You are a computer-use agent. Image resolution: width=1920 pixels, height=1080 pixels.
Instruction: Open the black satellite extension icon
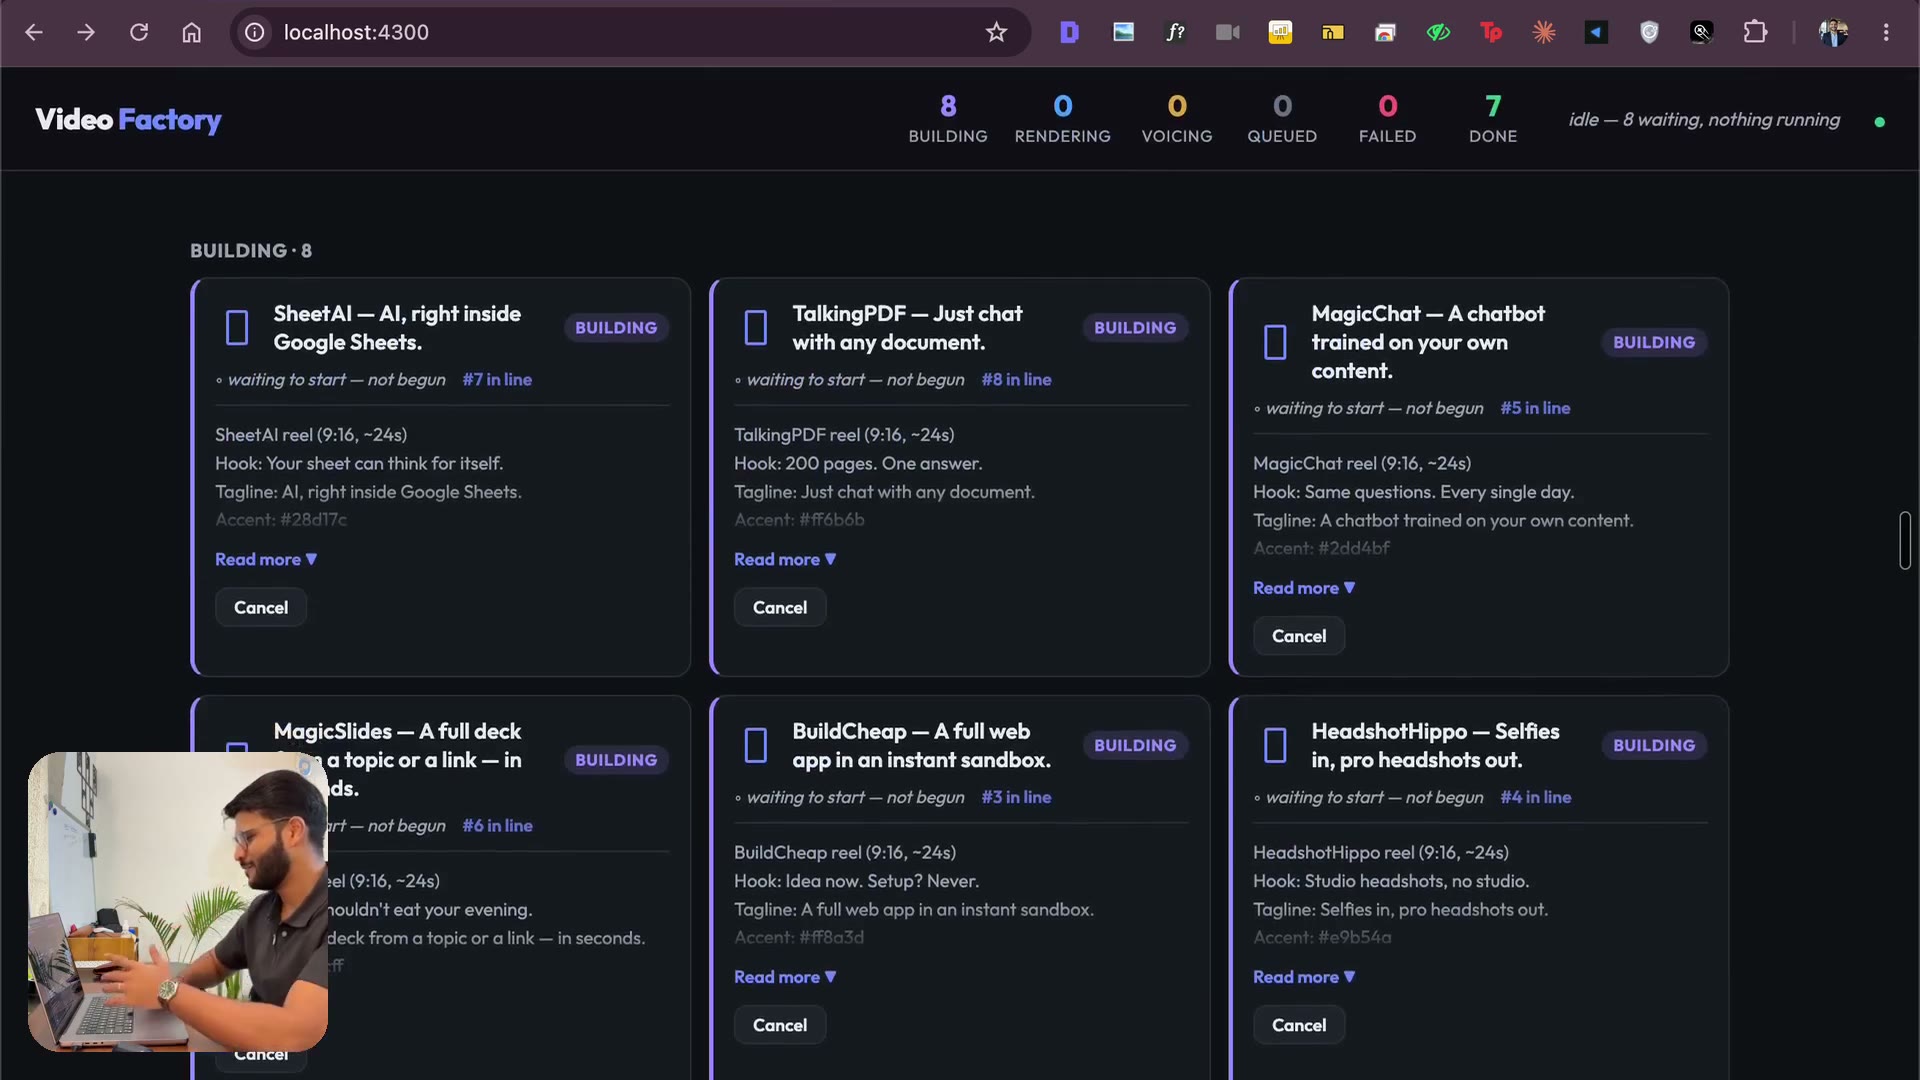pos(1702,32)
